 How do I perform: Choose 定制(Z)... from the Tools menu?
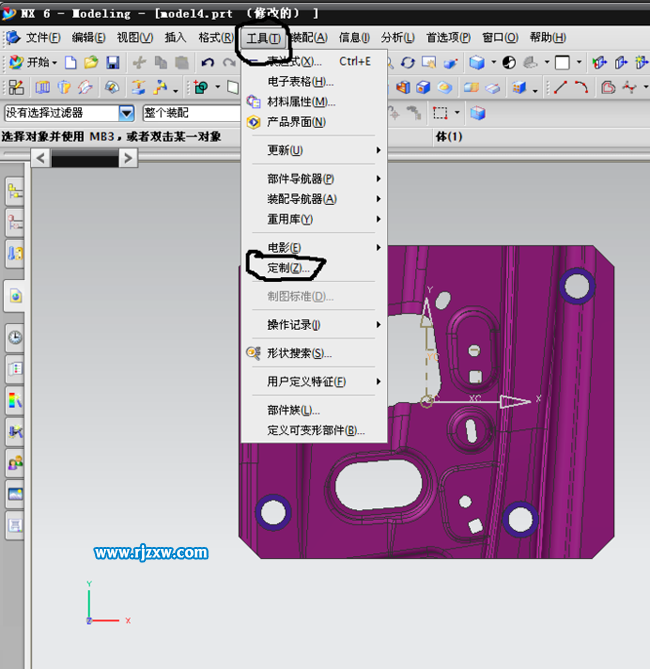pyautogui.click(x=314, y=268)
